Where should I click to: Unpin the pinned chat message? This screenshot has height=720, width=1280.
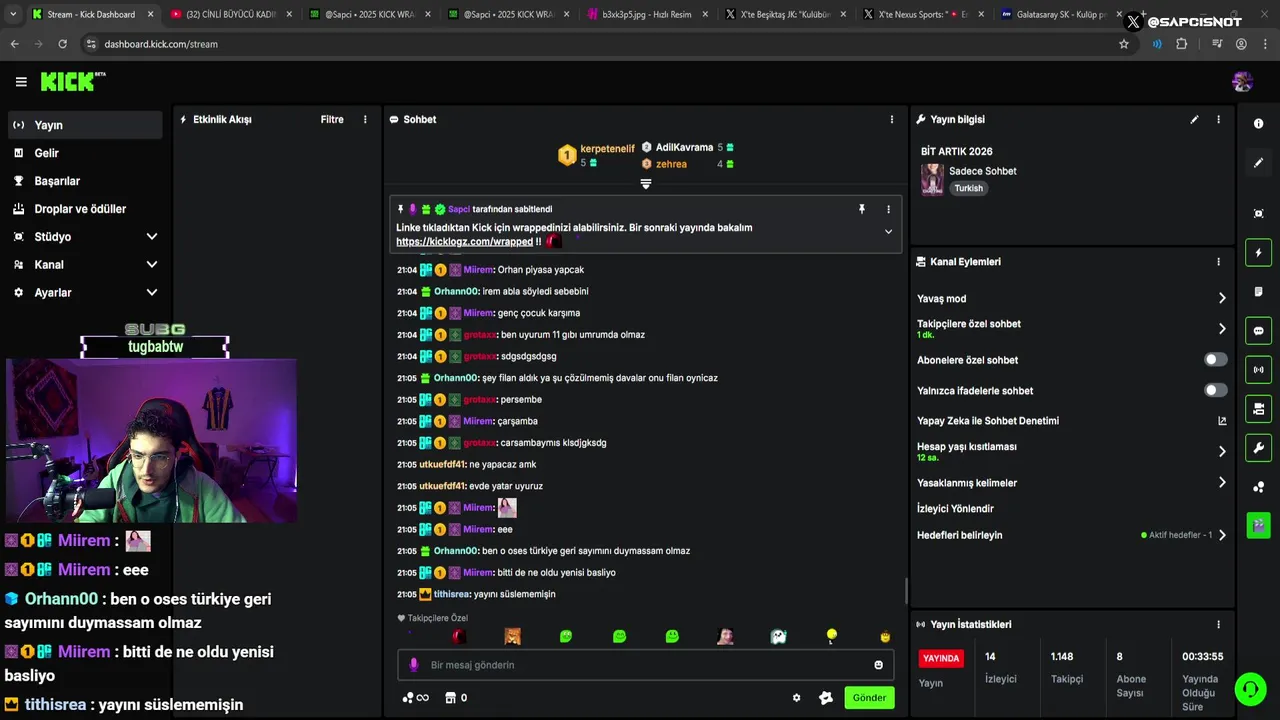coord(861,209)
